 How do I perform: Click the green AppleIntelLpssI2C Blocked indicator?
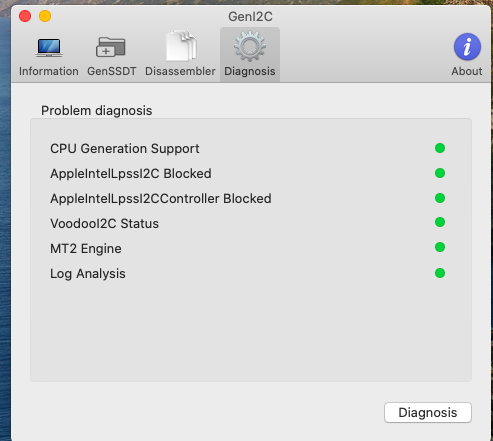coord(440,173)
